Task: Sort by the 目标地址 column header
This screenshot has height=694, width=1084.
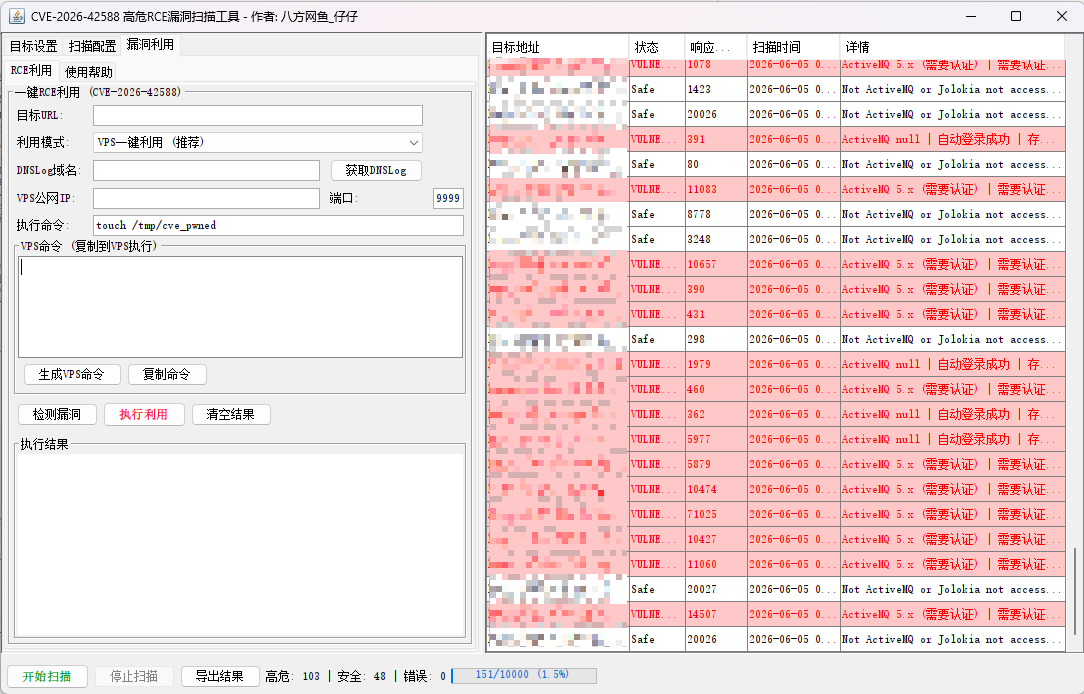Action: pyautogui.click(x=559, y=47)
